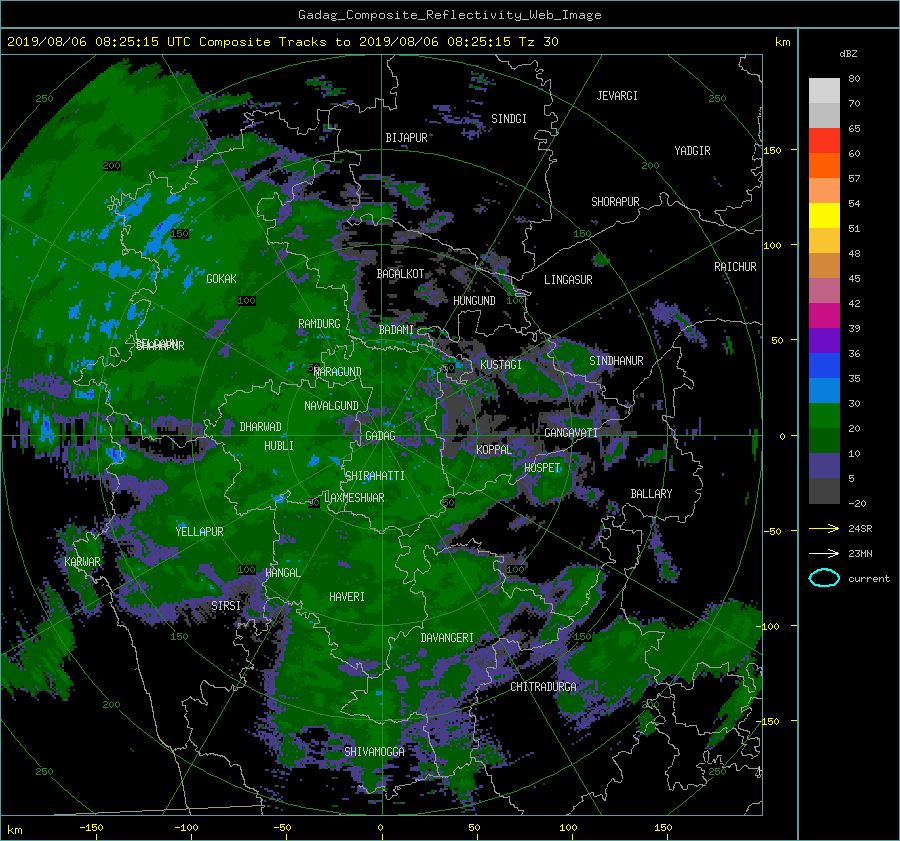Click the HOSPET city label

(542, 468)
